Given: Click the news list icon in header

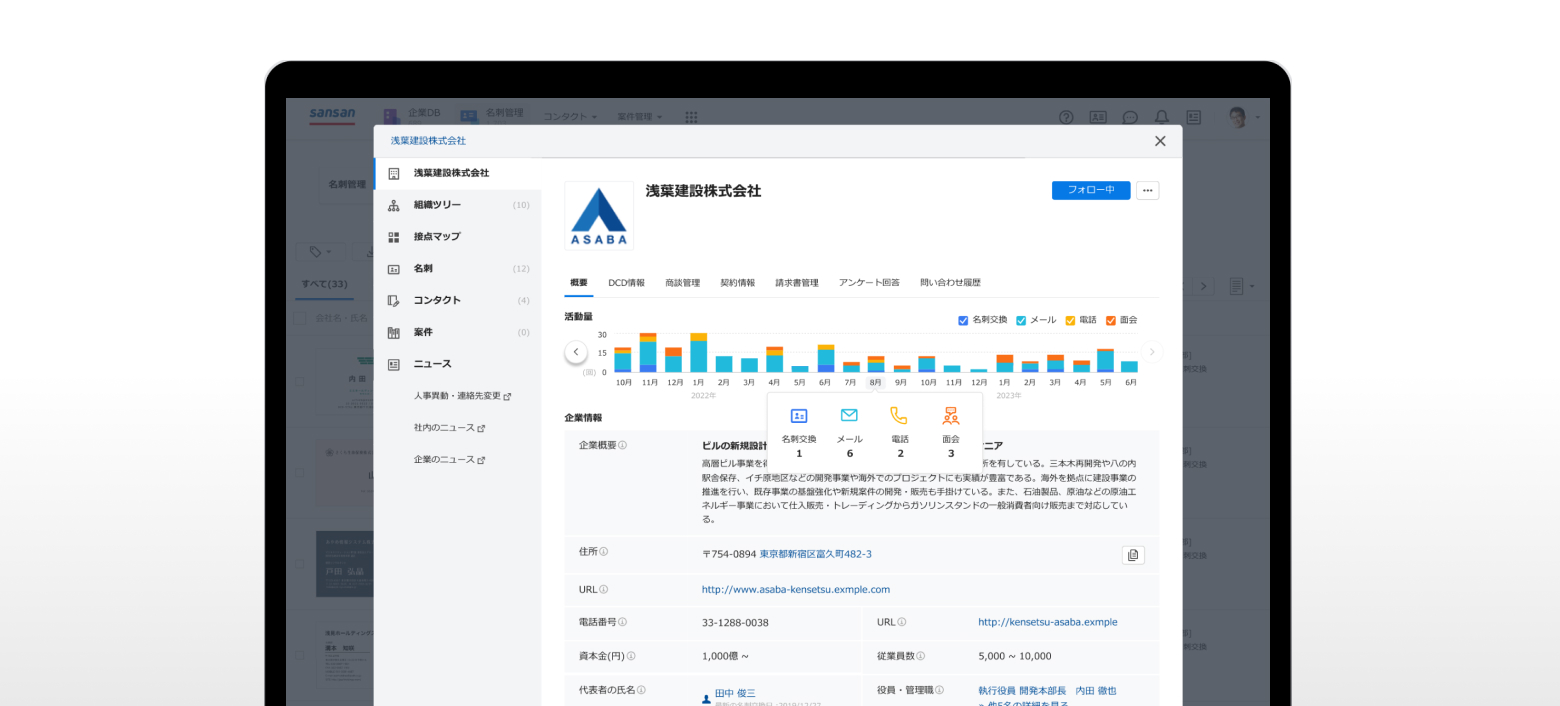Looking at the screenshot, I should coord(1193,117).
